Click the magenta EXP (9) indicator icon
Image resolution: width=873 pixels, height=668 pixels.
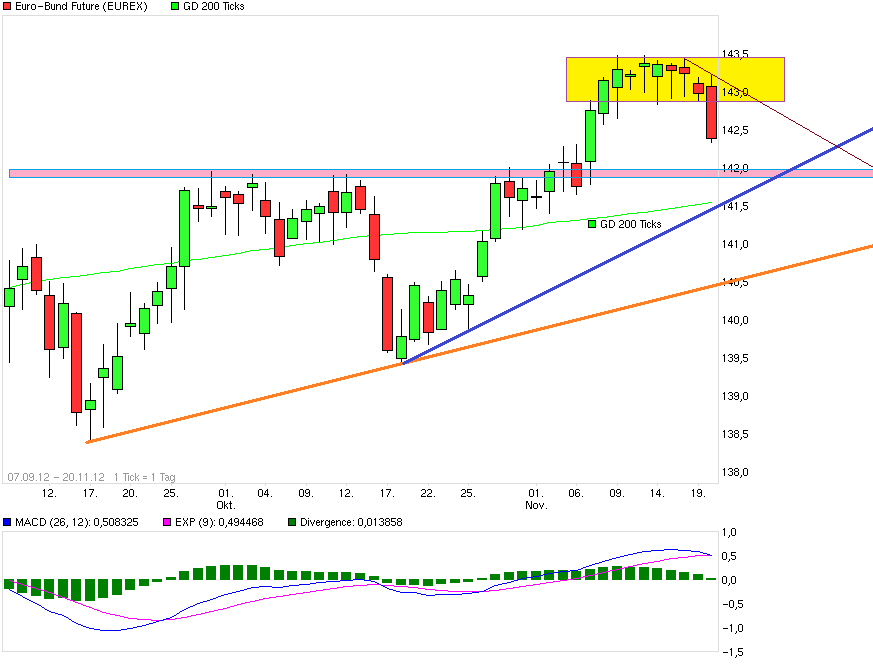[166, 521]
